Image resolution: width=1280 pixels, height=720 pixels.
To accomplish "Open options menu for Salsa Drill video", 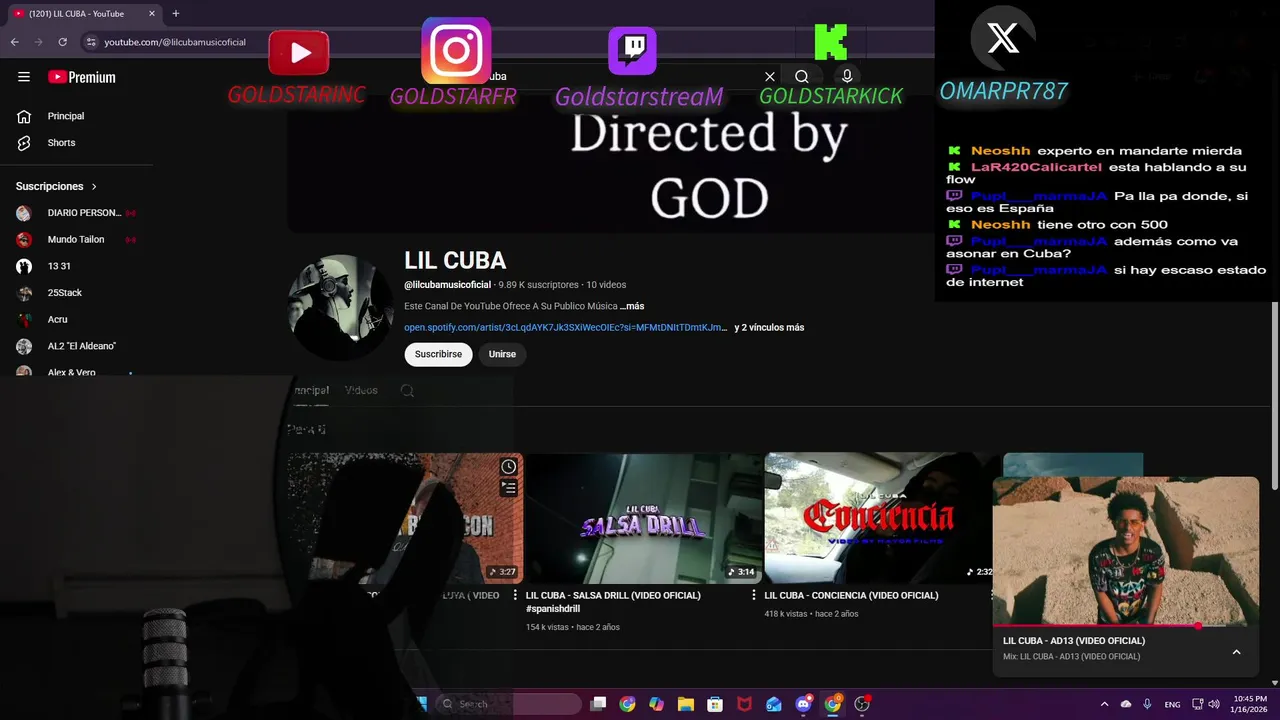I will click(754, 595).
